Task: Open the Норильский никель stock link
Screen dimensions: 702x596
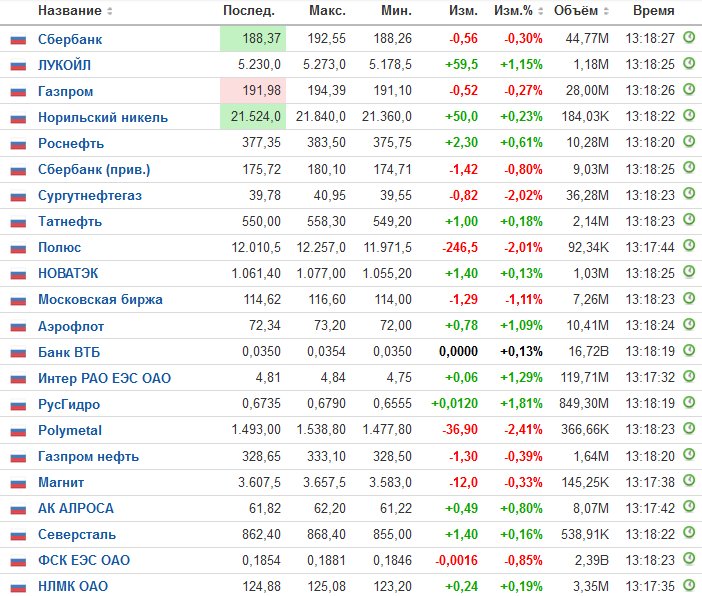Action: coord(103,117)
